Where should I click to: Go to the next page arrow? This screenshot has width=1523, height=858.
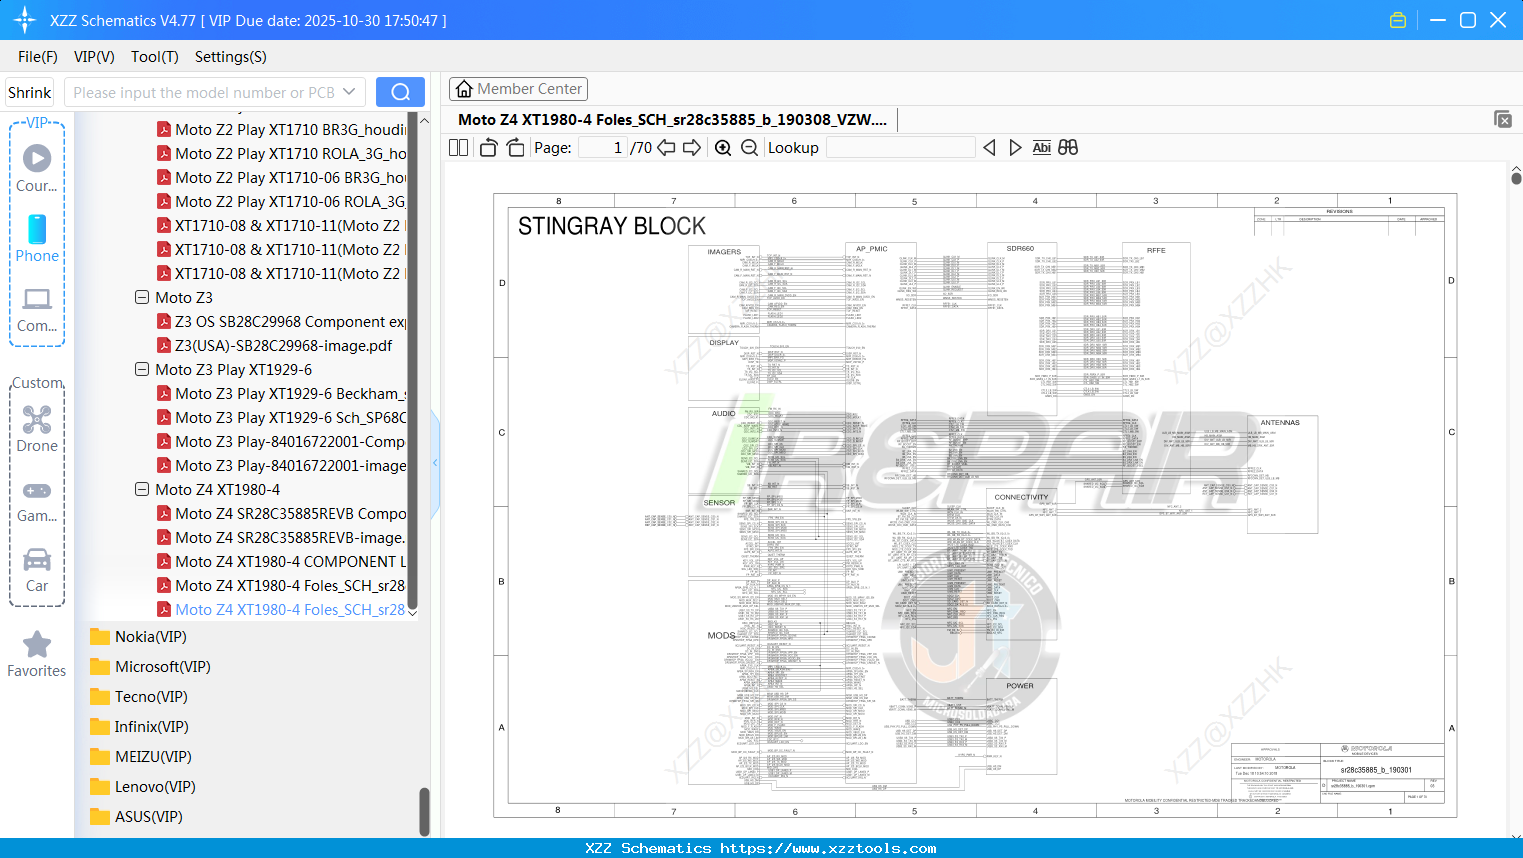[x=692, y=148]
